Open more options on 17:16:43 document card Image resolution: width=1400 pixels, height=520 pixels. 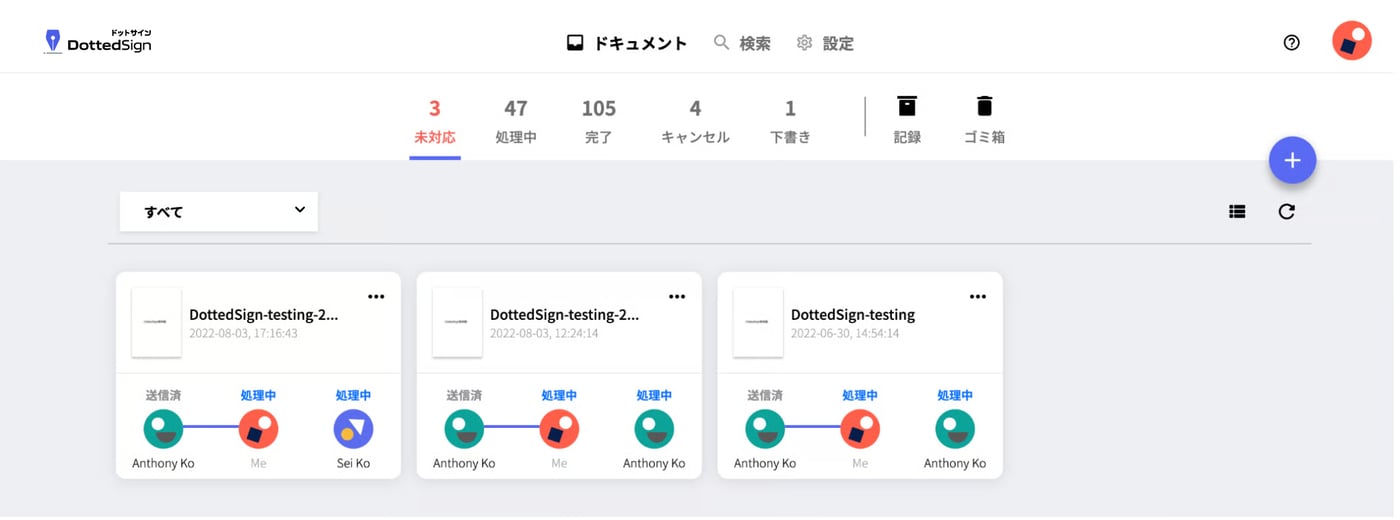coord(376,296)
